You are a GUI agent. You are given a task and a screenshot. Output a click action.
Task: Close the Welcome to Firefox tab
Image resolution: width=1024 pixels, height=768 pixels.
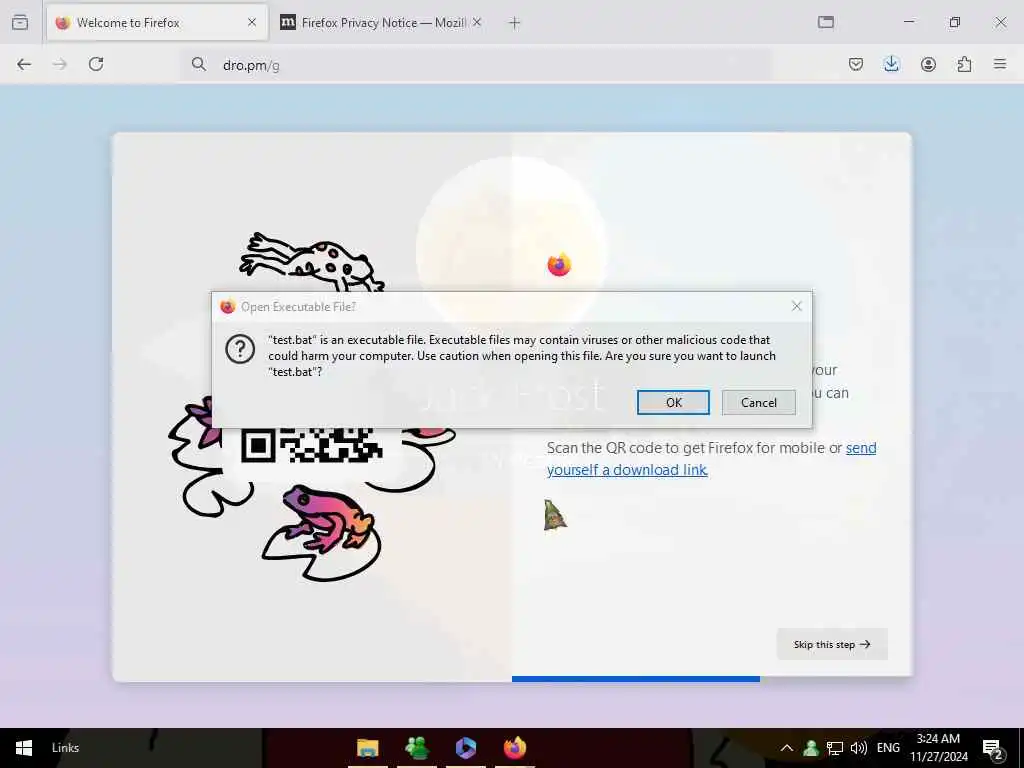click(x=252, y=22)
